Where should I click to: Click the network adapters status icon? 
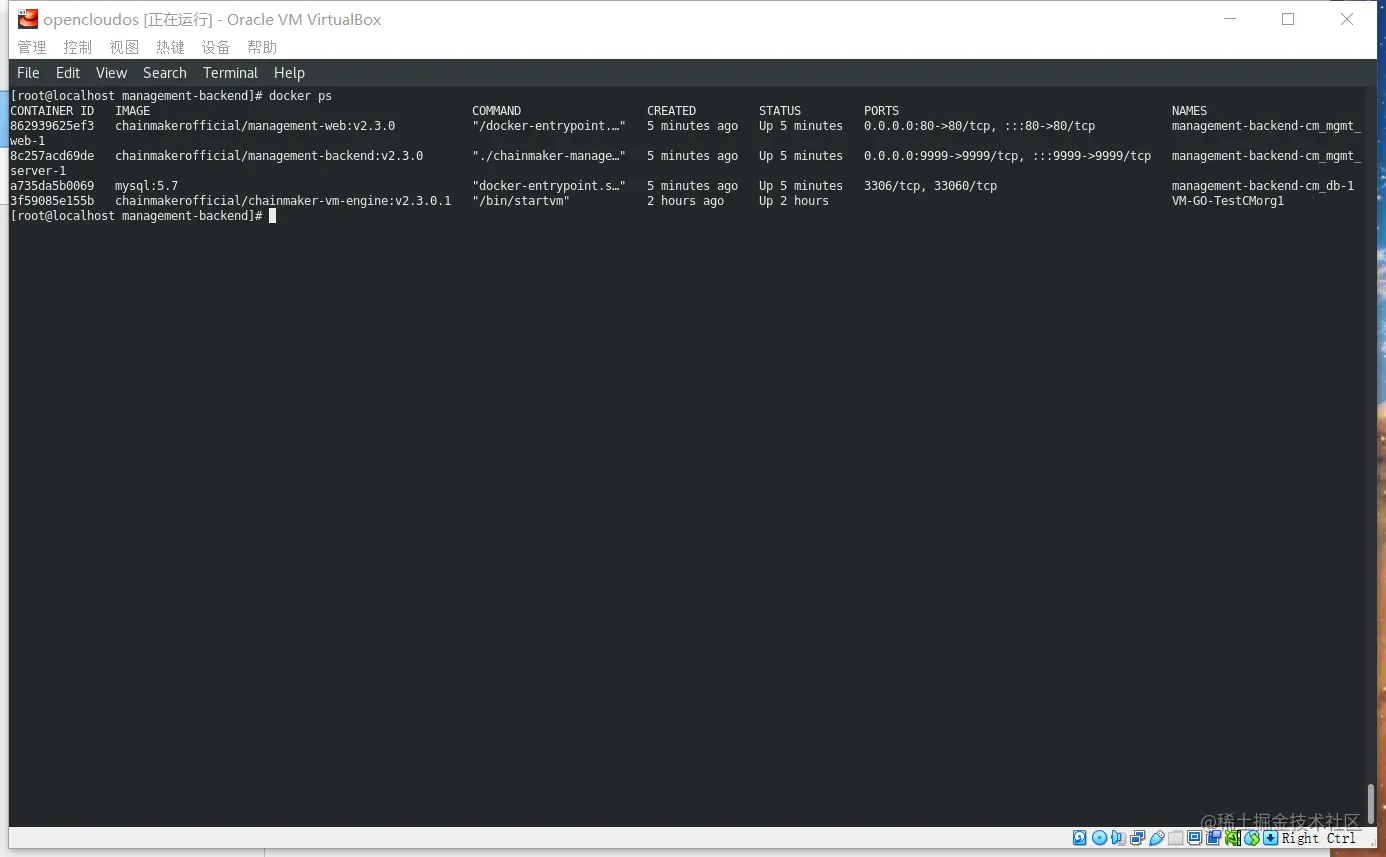[x=1138, y=838]
